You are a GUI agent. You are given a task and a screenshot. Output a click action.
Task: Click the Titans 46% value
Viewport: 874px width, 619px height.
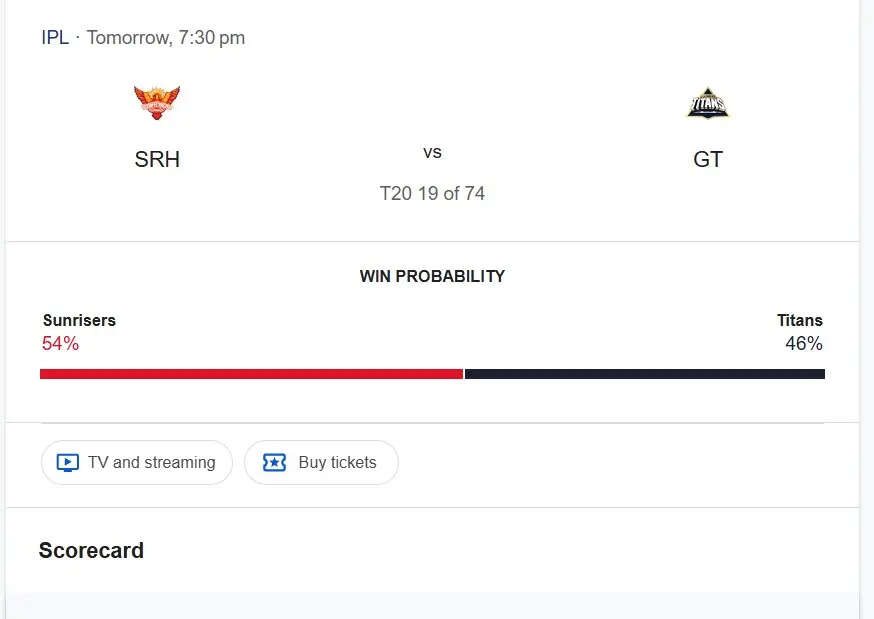(x=804, y=344)
